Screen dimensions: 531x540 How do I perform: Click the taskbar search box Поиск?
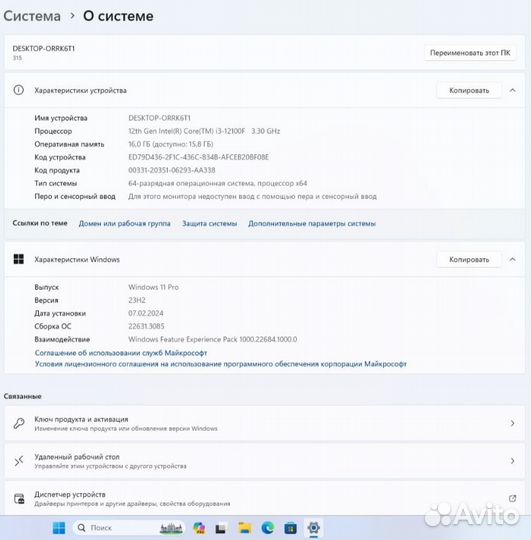tap(128, 528)
